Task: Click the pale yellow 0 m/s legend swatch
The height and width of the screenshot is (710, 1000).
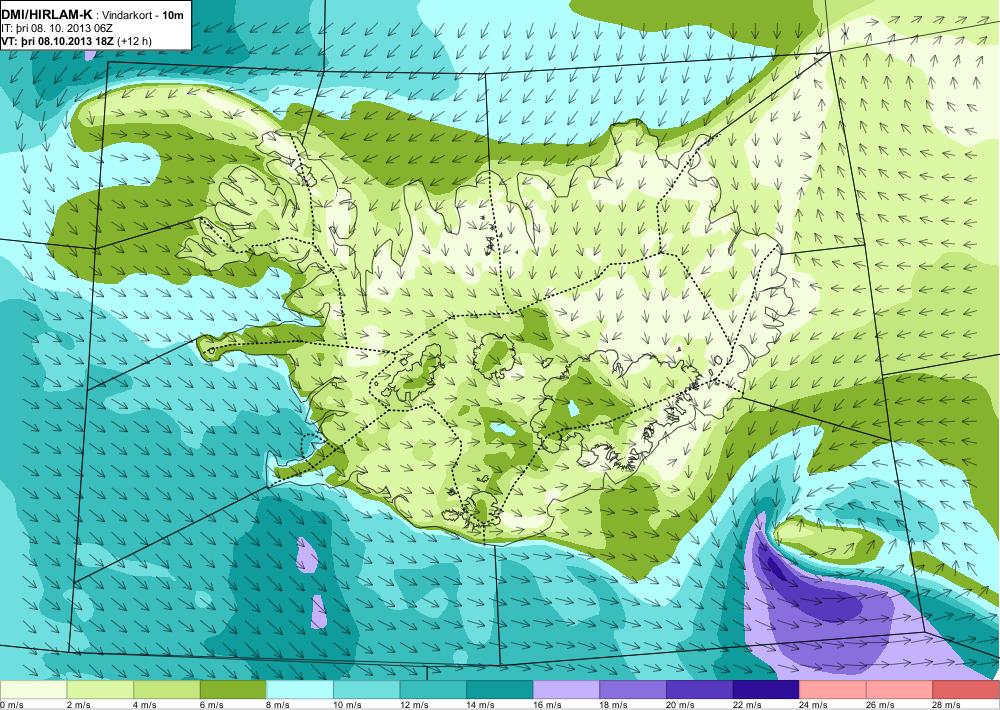Action: pyautogui.click(x=33, y=690)
